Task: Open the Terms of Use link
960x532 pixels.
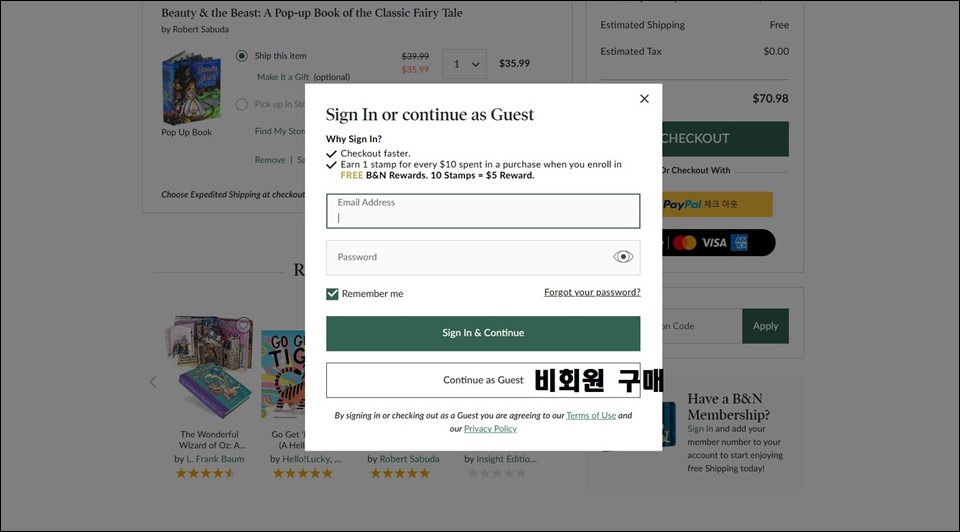Action: [591, 415]
